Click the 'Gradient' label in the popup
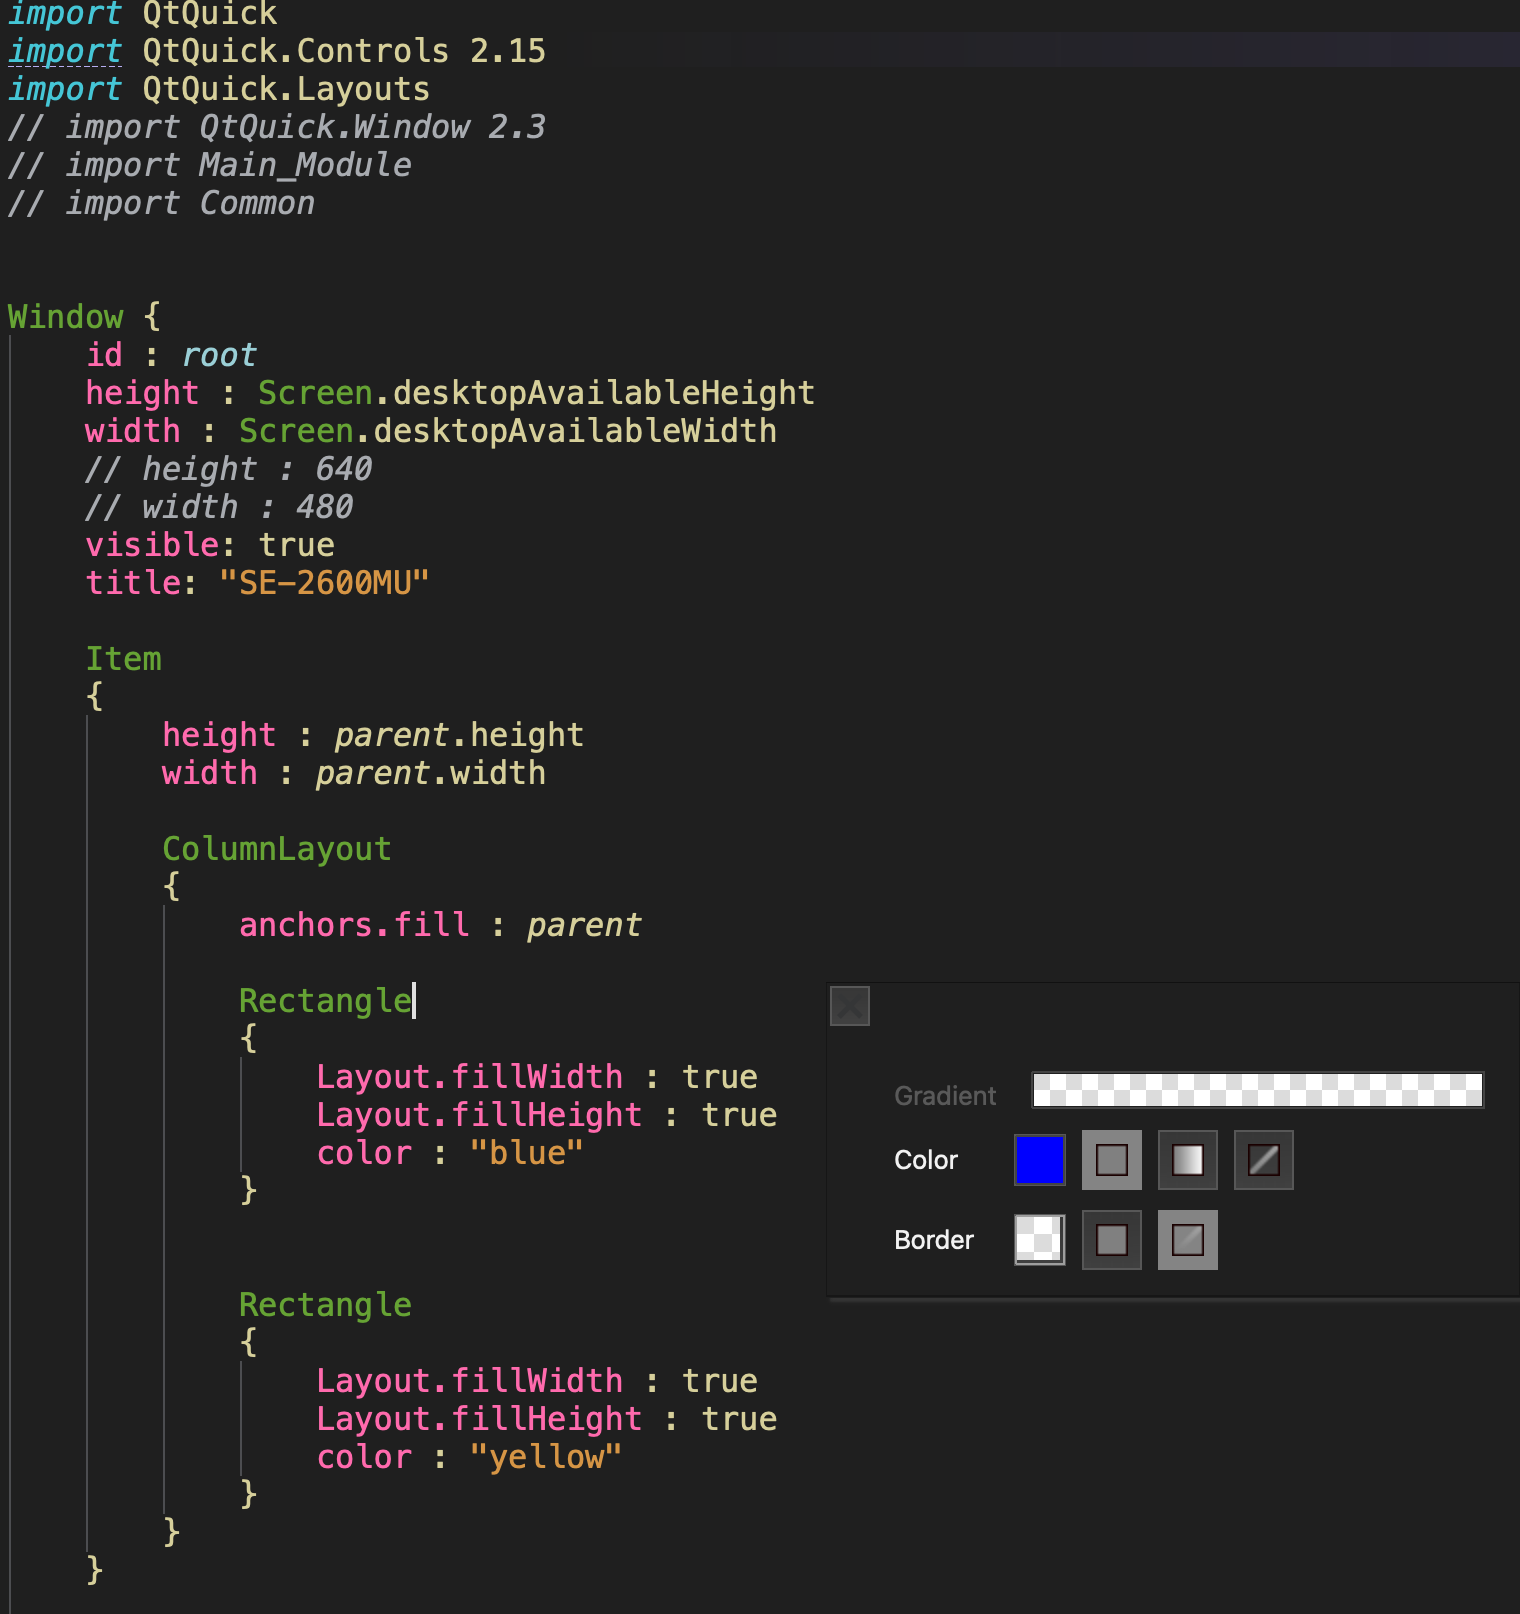Viewport: 1520px width, 1614px height. 945,1096
